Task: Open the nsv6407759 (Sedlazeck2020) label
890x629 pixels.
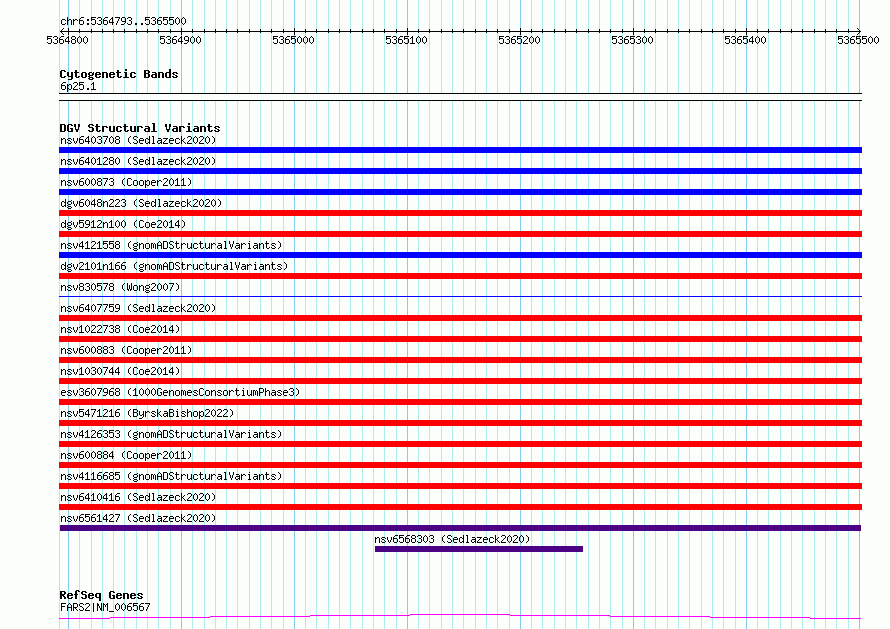Action: pos(138,308)
